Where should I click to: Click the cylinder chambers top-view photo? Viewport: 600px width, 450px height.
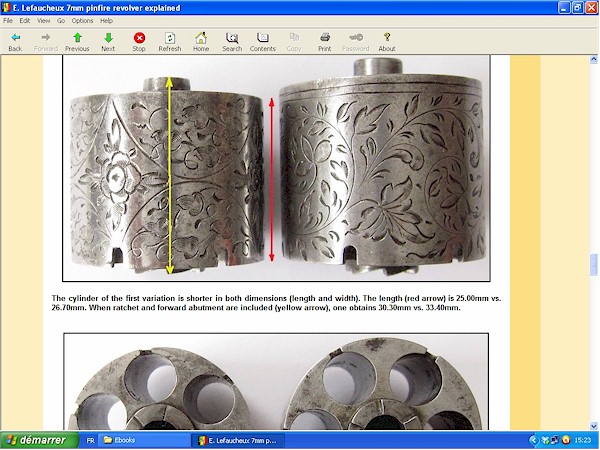click(x=276, y=382)
